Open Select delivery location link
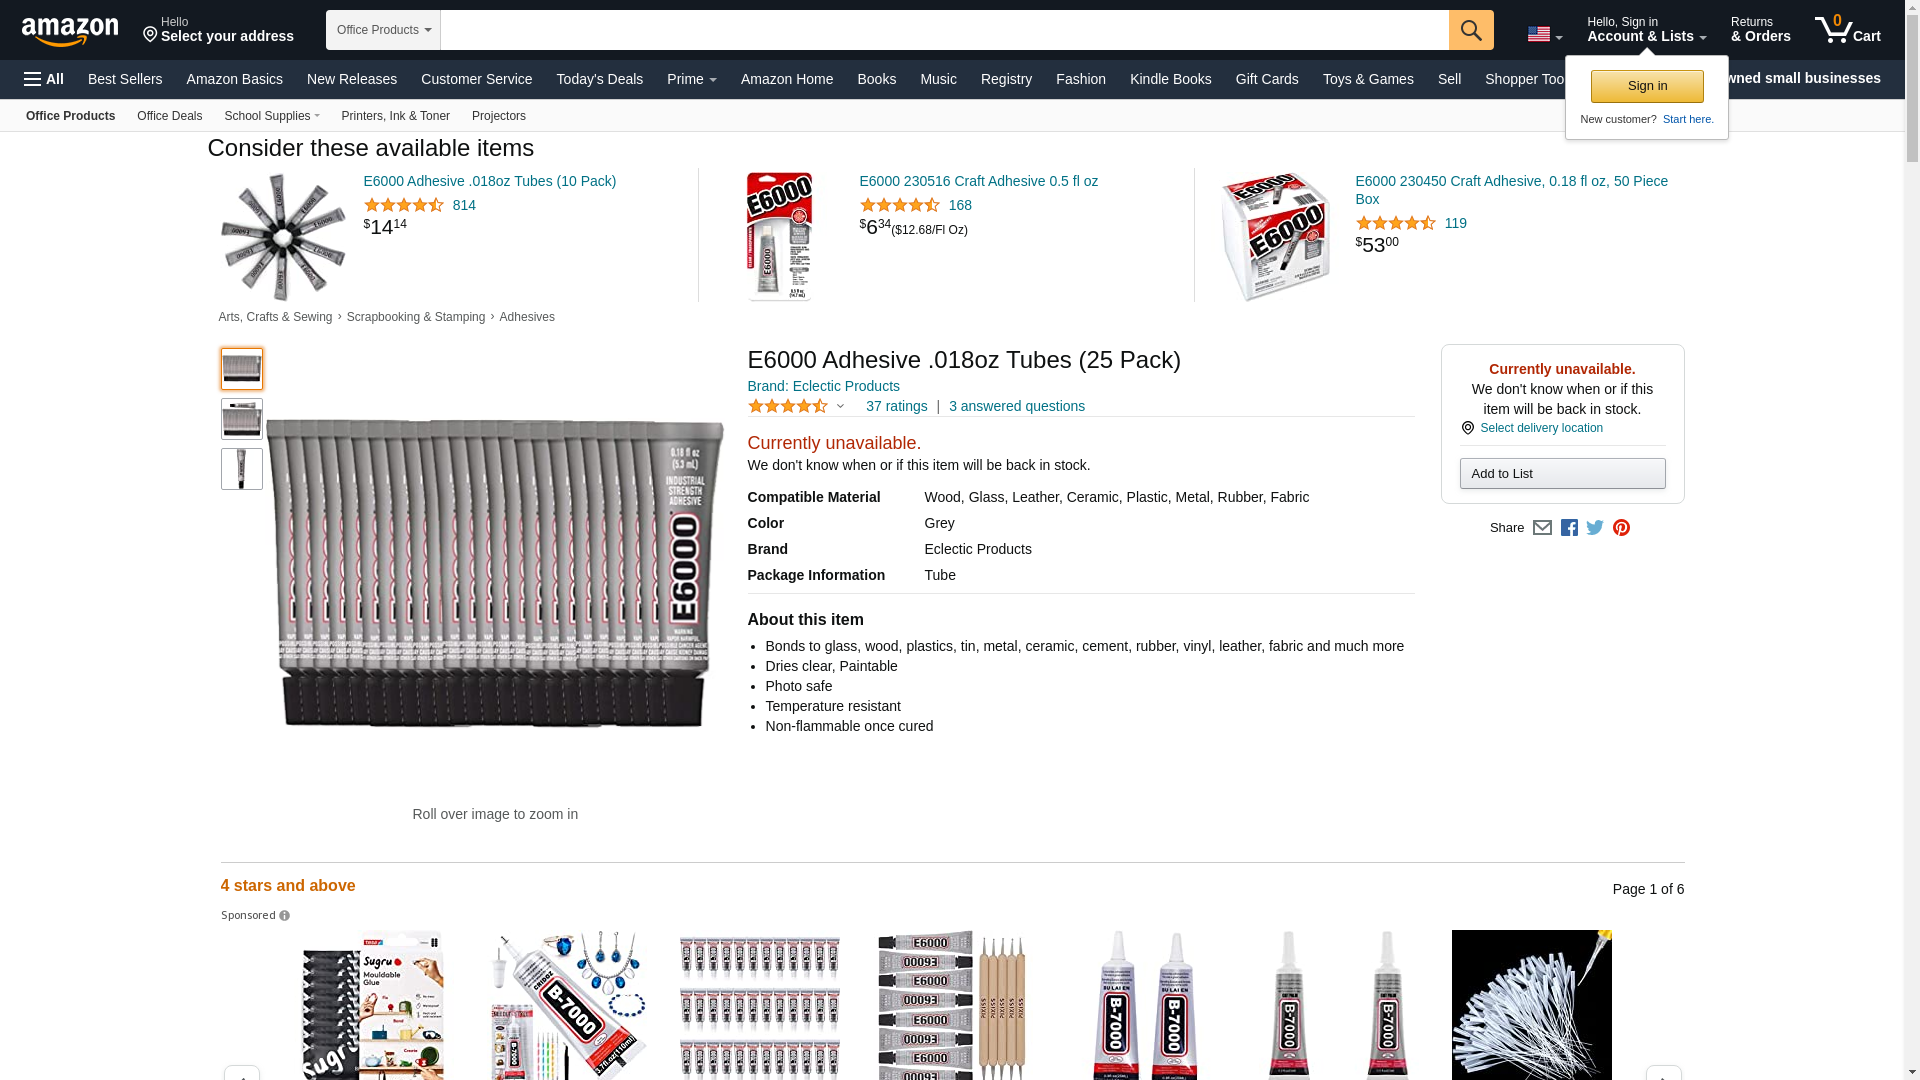The height and width of the screenshot is (1080, 1920). (1541, 428)
